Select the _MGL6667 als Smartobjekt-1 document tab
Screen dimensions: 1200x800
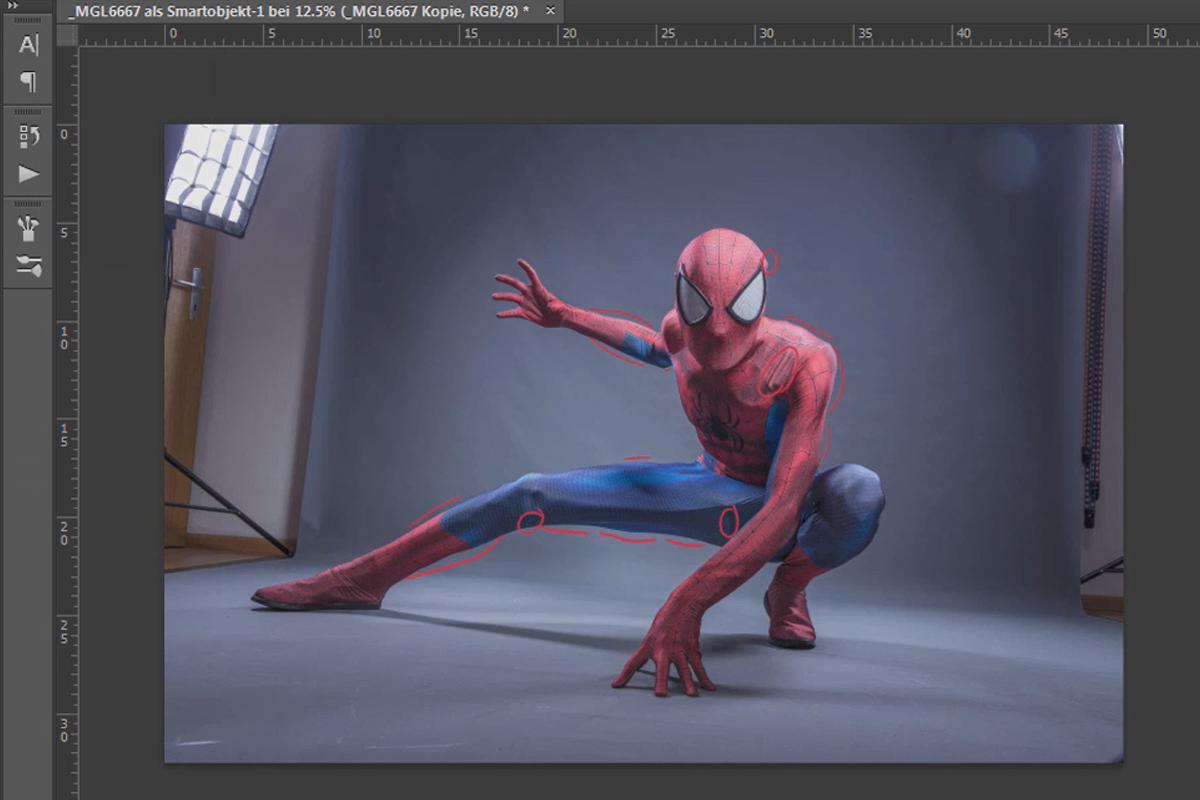pos(300,12)
